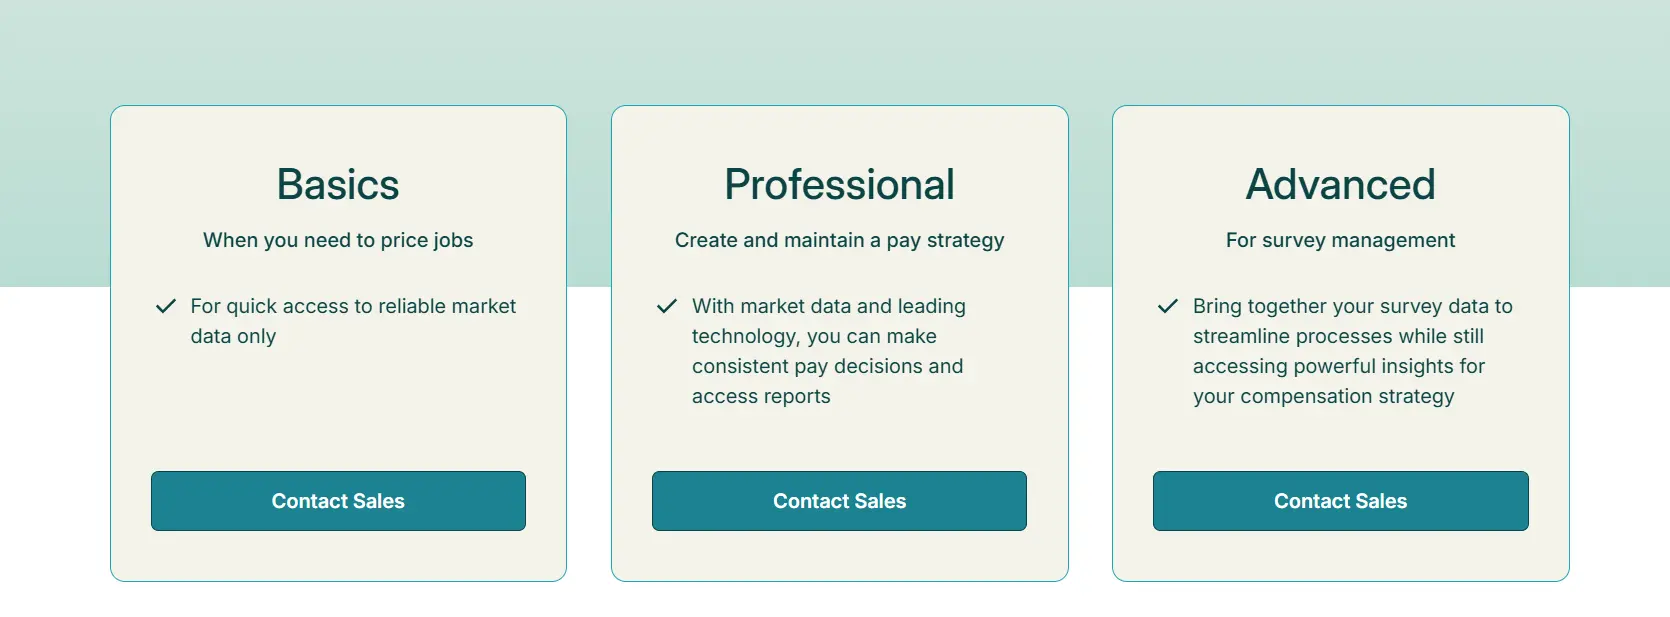Select the Professional plan heading
The image size is (1670, 617).
[839, 184]
